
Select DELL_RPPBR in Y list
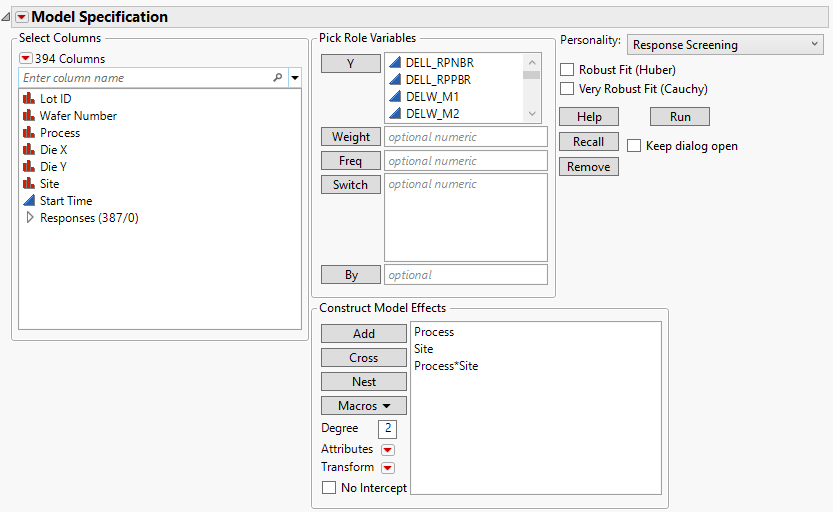click(x=438, y=80)
